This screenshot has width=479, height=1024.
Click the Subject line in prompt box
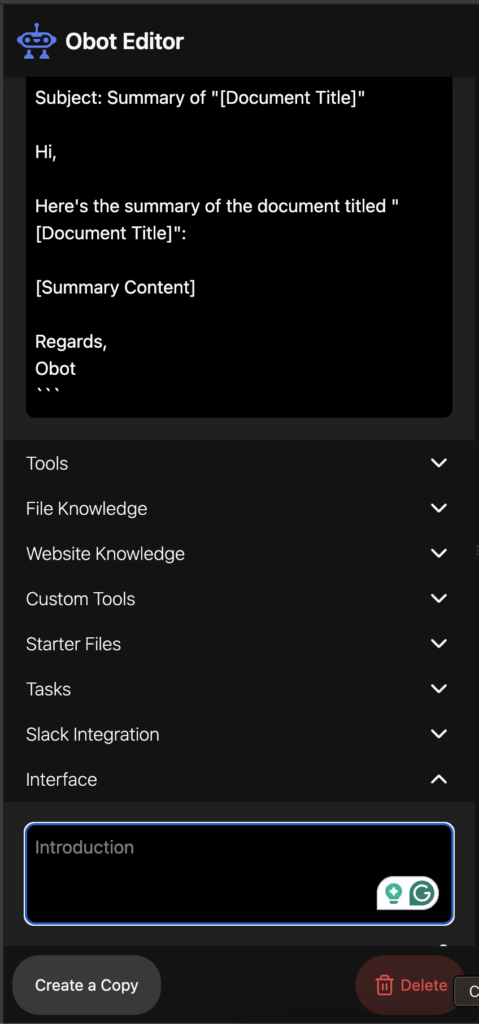click(x=200, y=98)
